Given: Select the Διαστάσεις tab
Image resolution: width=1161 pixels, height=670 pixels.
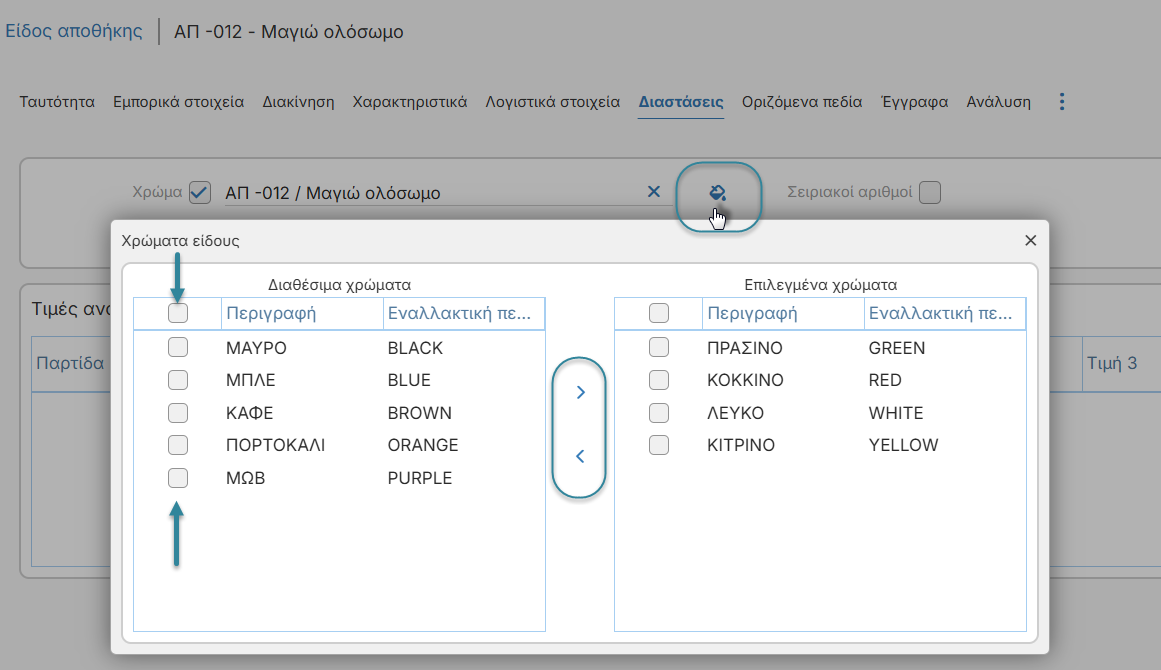Looking at the screenshot, I should [681, 102].
